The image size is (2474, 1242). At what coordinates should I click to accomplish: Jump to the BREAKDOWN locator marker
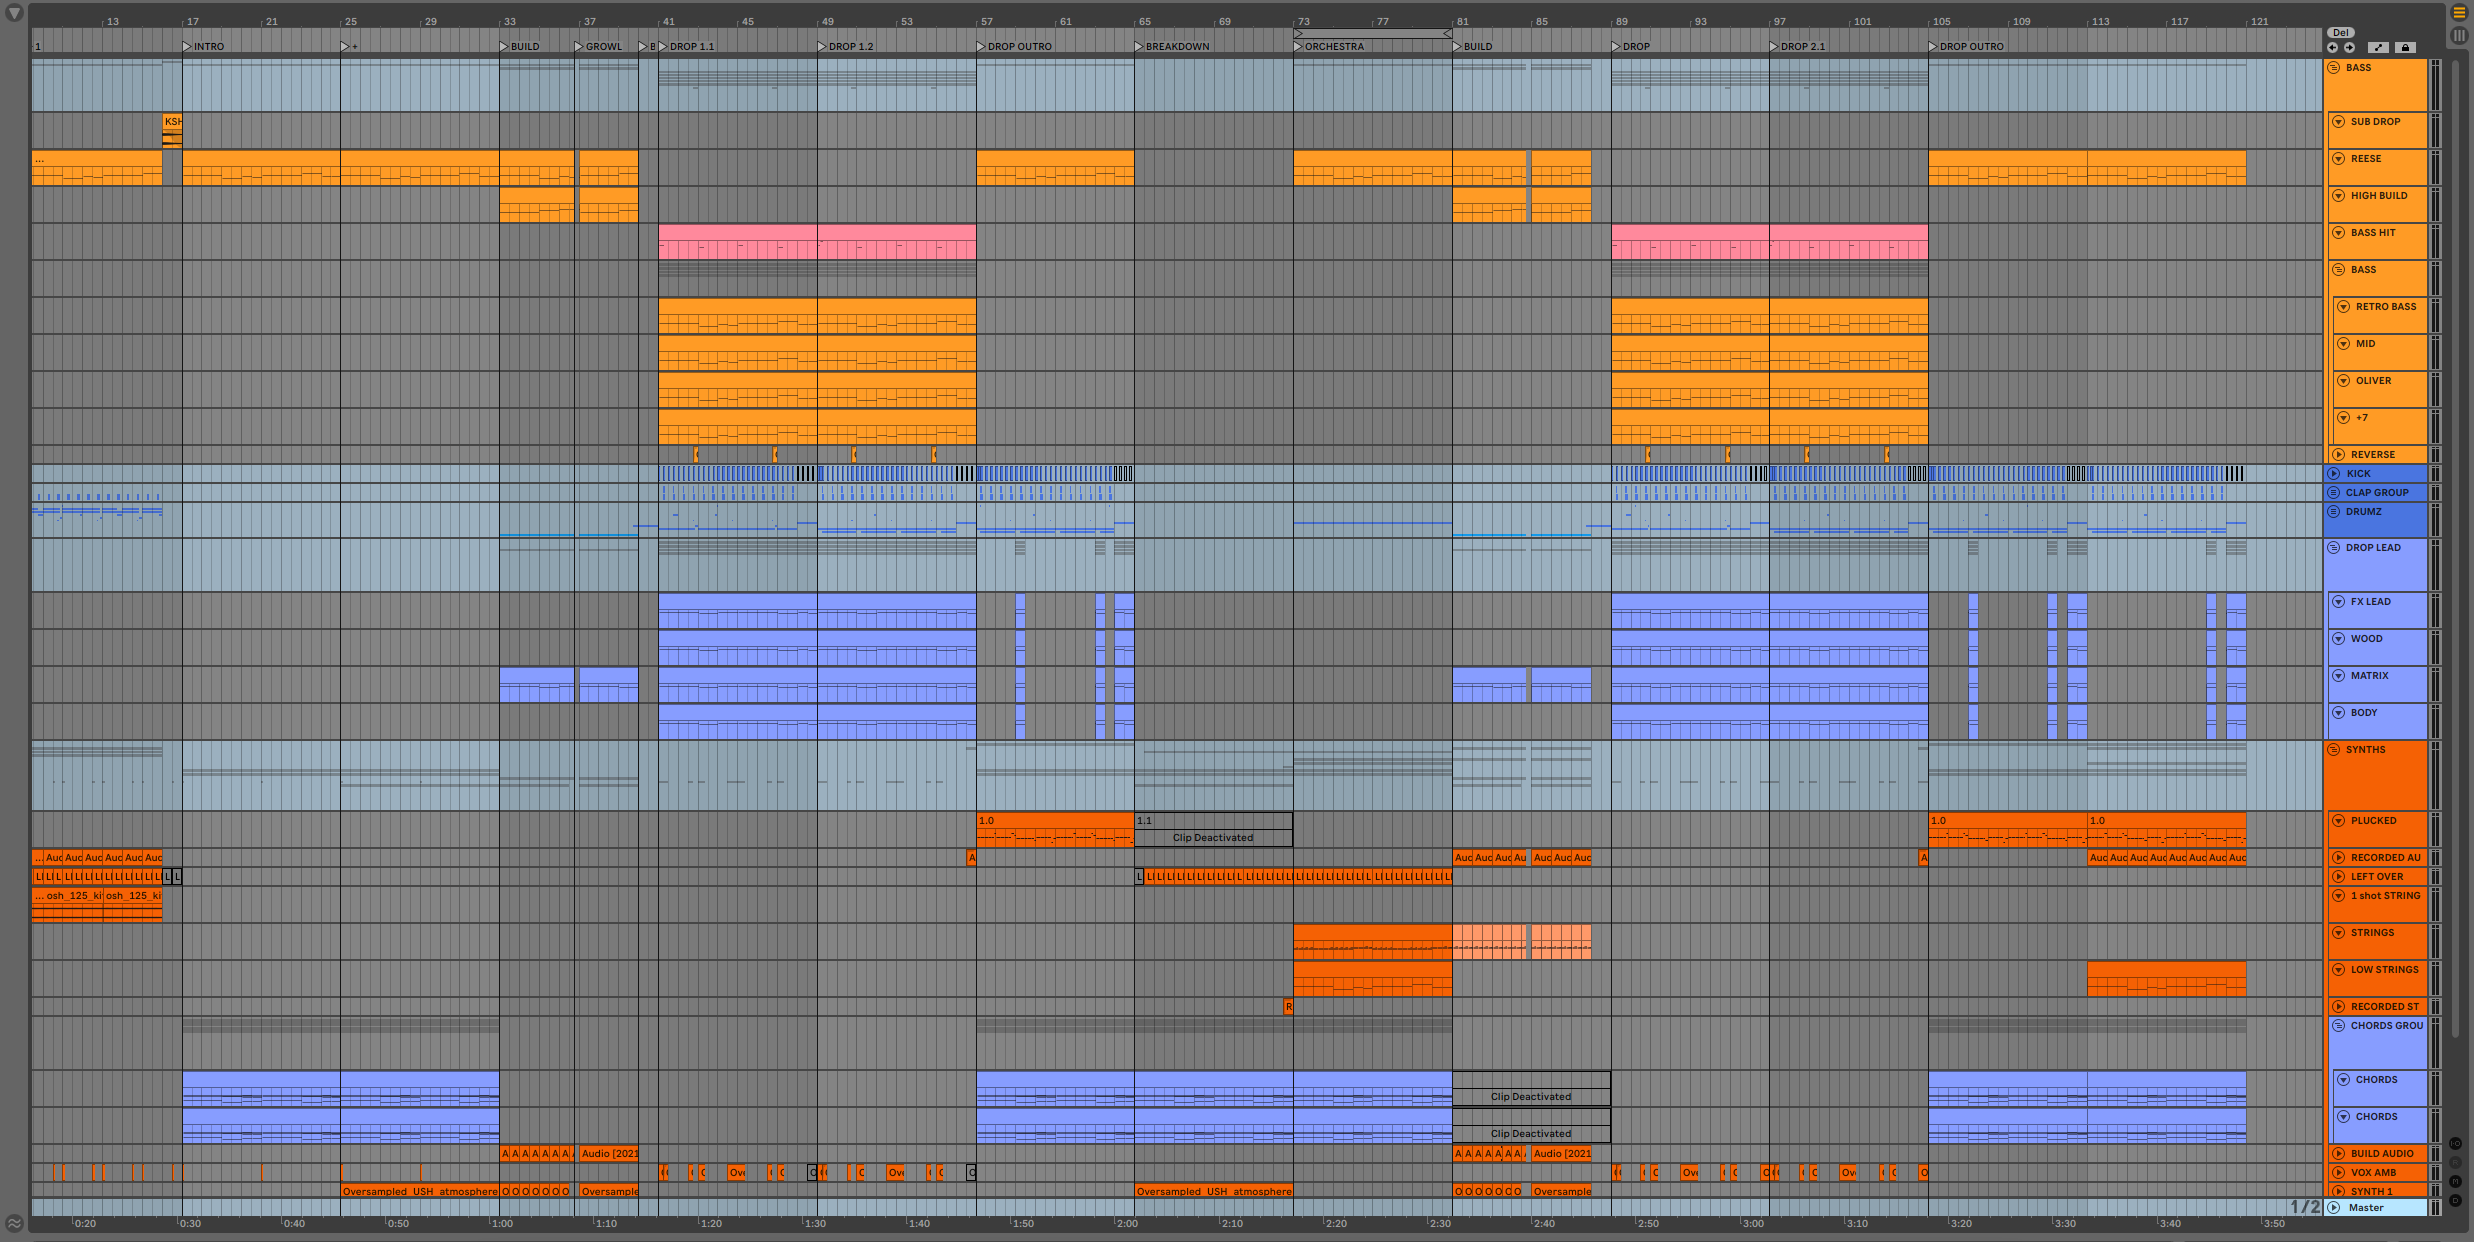coord(1140,47)
